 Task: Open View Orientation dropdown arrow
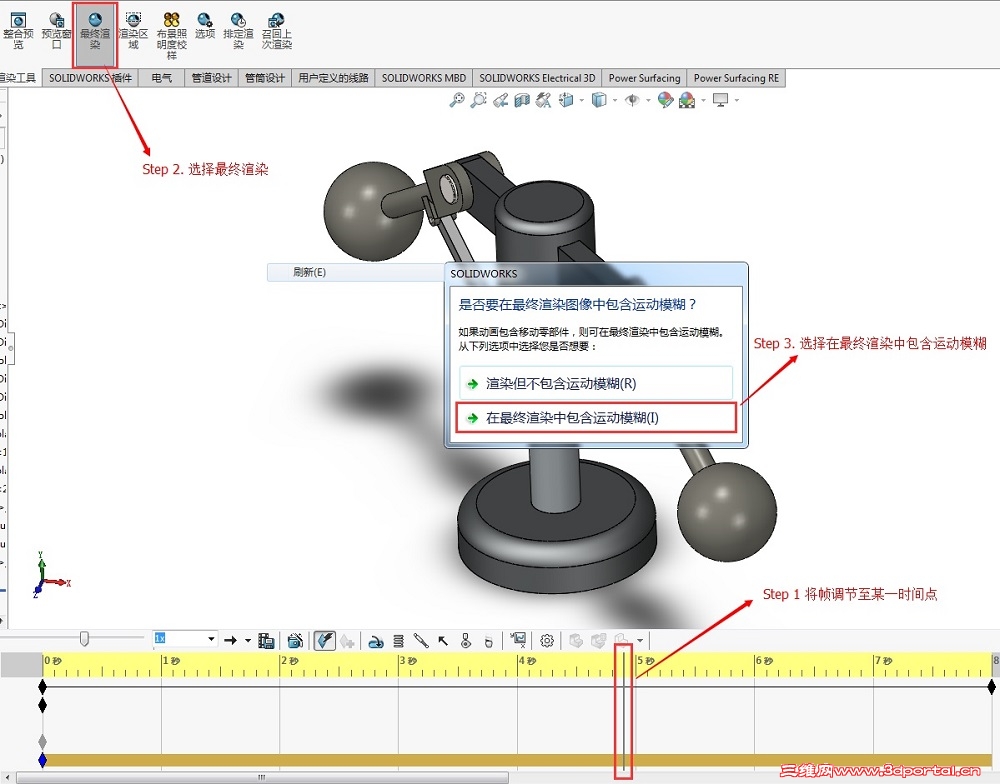(x=582, y=100)
